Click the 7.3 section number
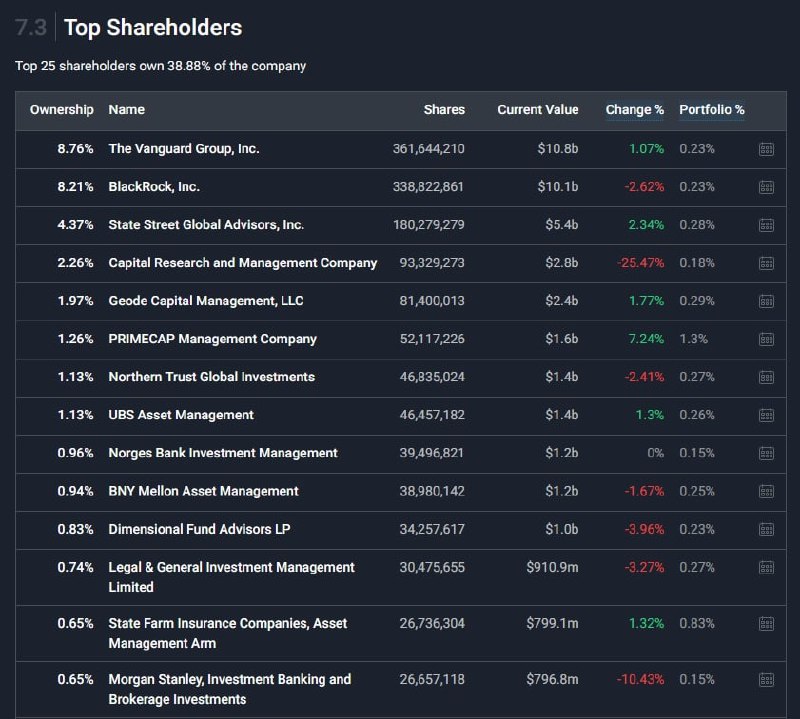Viewport: 800px width, 719px height. click(x=31, y=28)
